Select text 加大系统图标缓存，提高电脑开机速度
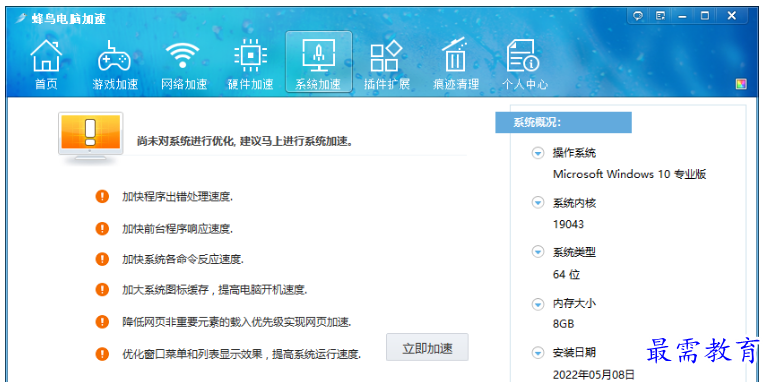This screenshot has width=768, height=382. 215,289
